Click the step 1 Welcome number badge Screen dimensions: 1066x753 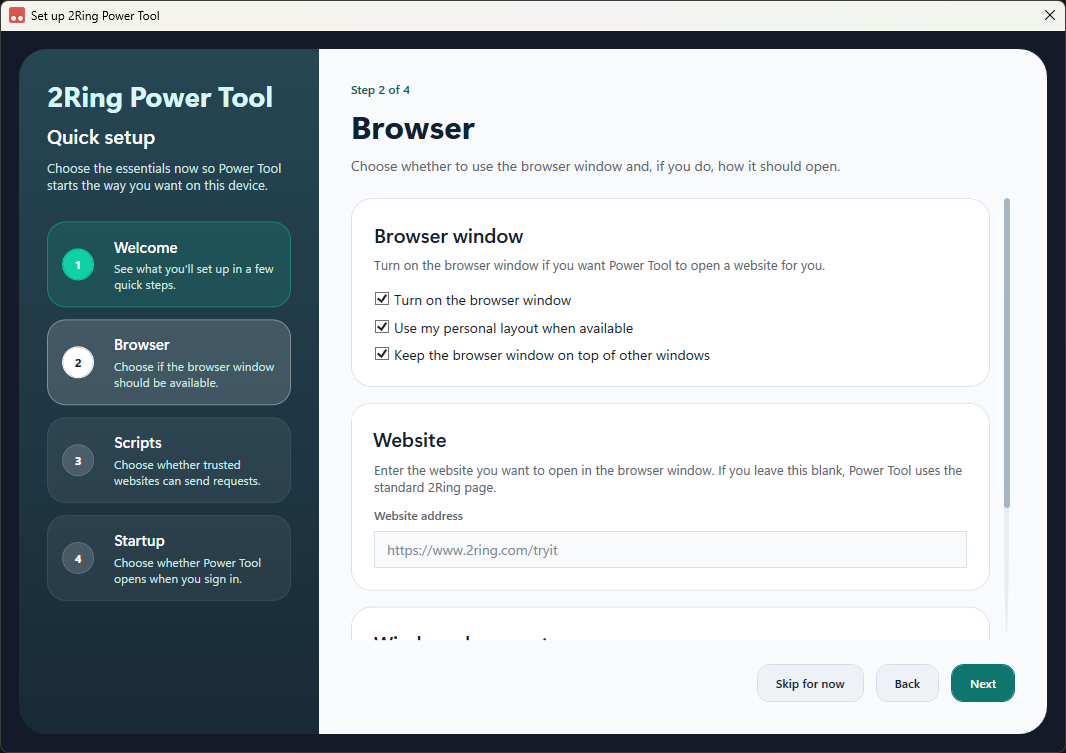pyautogui.click(x=78, y=265)
